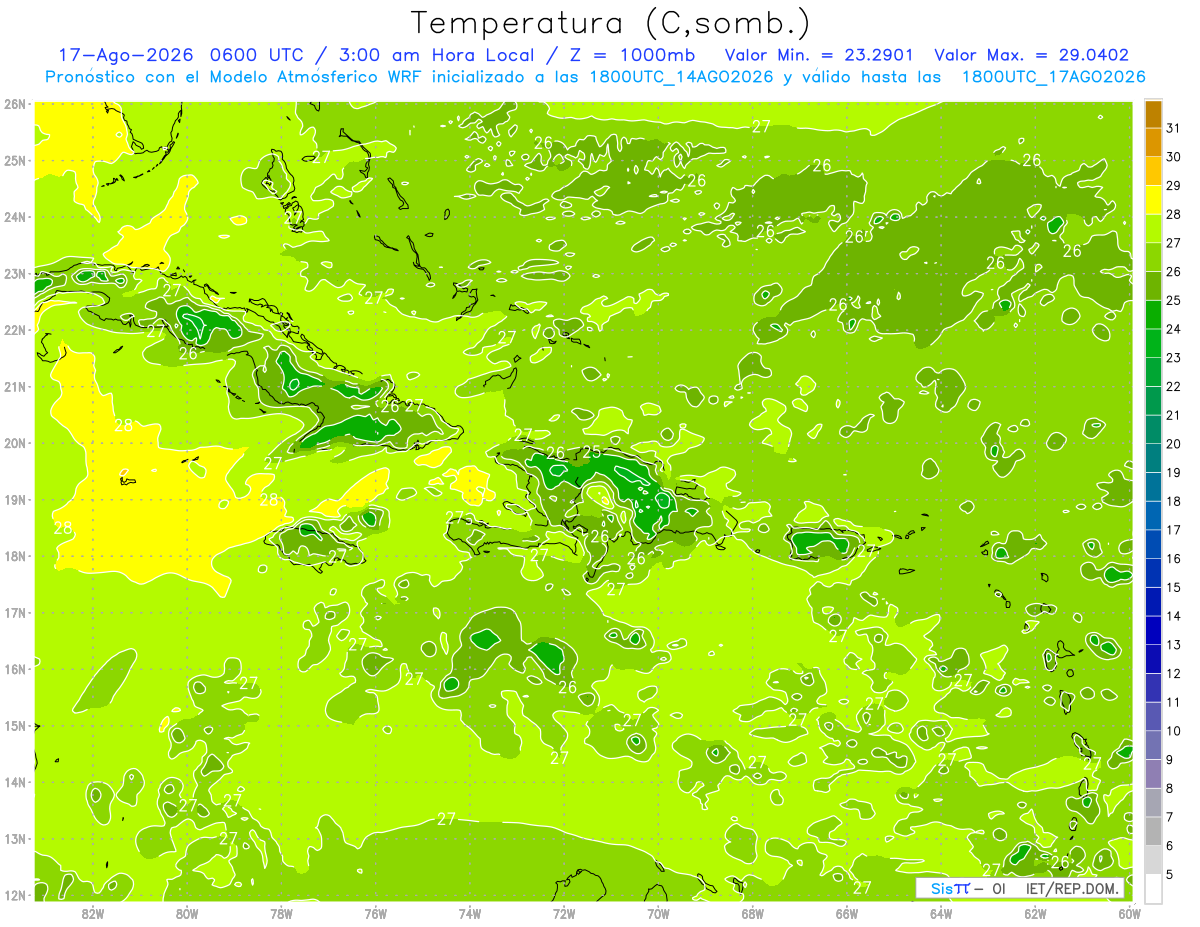Image resolution: width=1200 pixels, height=927 pixels.
Task: Pick the teal swatch between 19 and 20
Action: 1153,459
